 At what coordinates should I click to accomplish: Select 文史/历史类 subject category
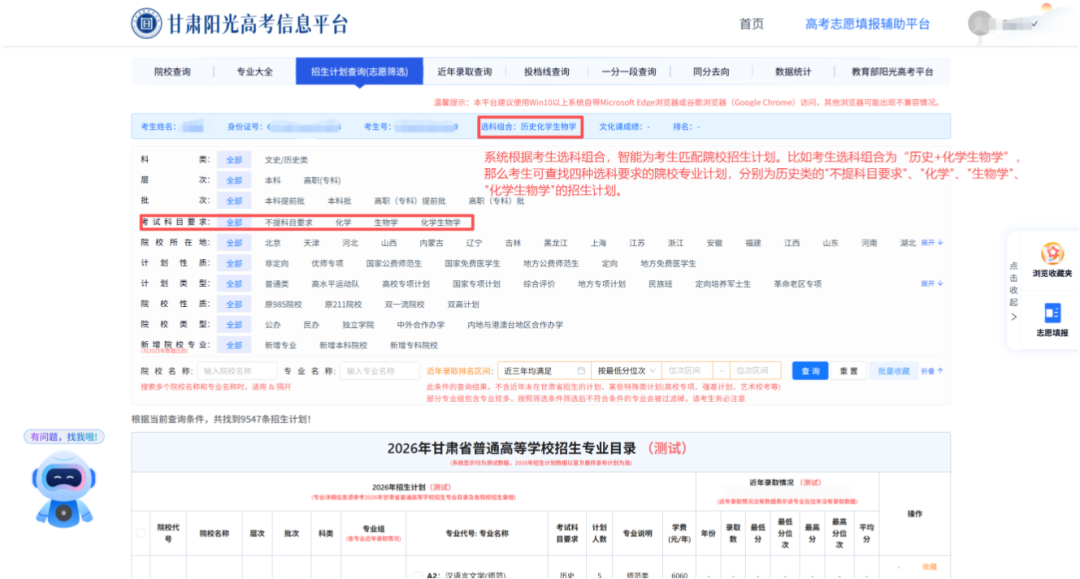point(286,160)
